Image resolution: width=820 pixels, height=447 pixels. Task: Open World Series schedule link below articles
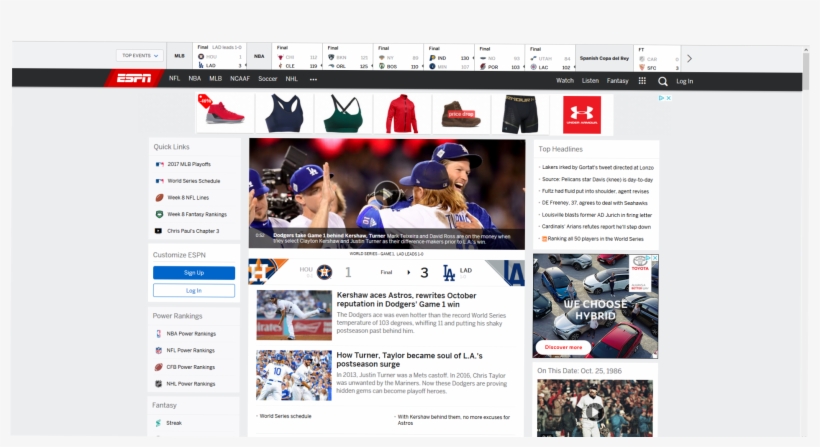click(x=286, y=416)
